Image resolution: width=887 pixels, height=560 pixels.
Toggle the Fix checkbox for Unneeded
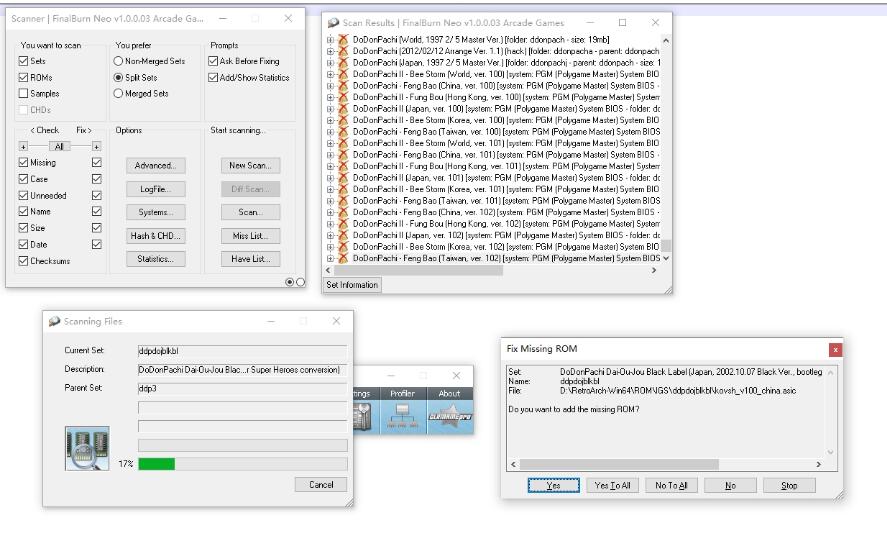click(x=97, y=195)
